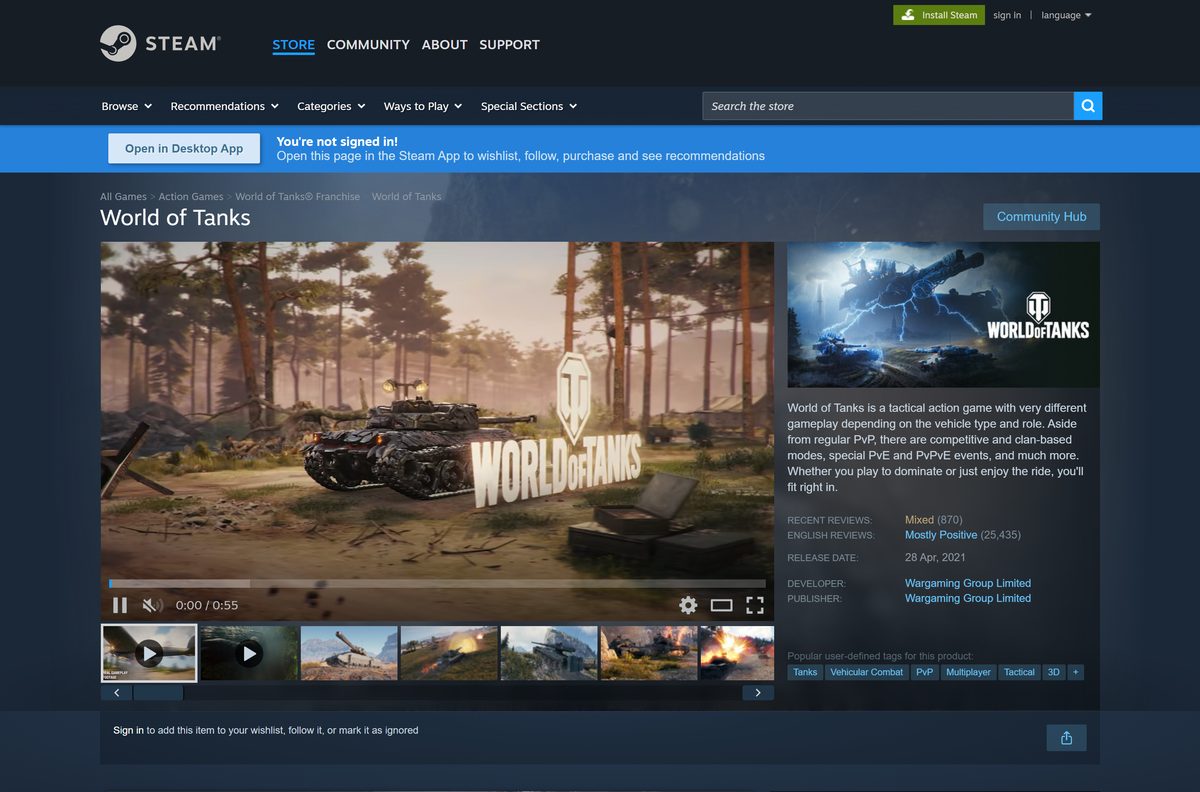Viewport: 1200px width, 792px height.
Task: Open the COMMUNITY tab
Action: point(368,45)
